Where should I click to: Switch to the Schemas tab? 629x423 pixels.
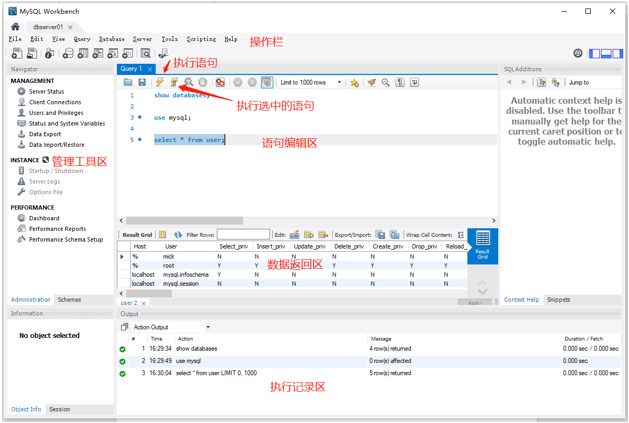click(69, 299)
